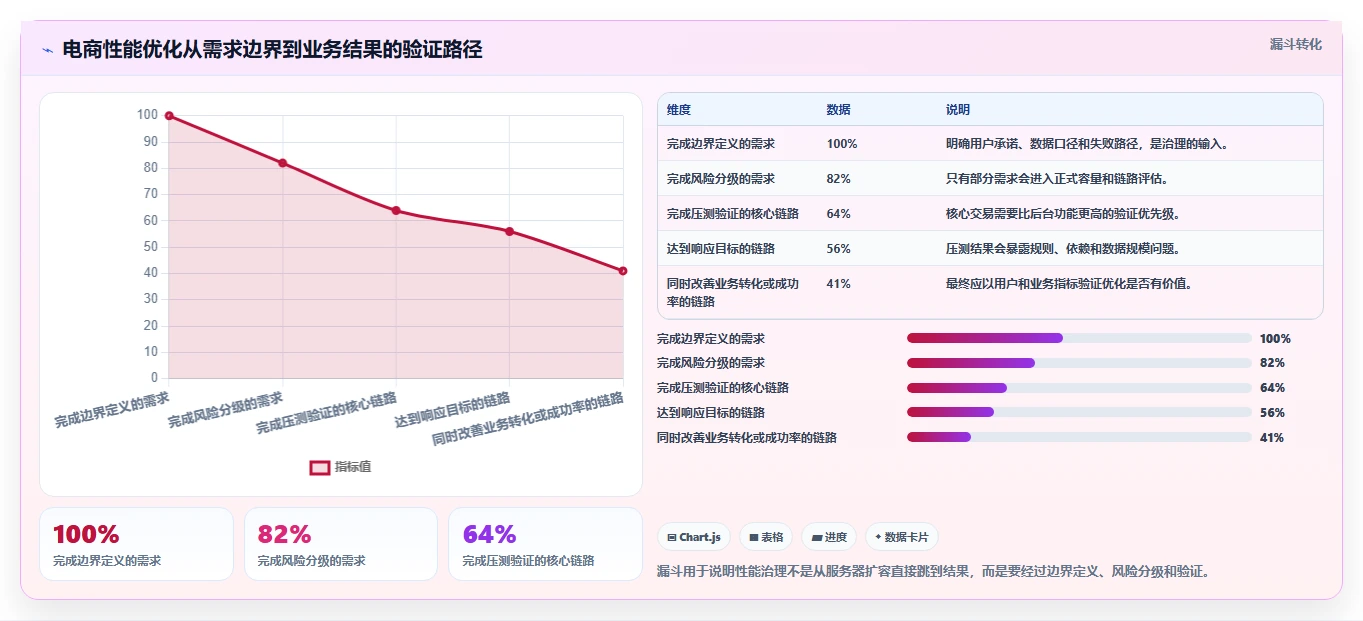Click the 82% value in the table
Viewport: 1363px width, 621px height.
(839, 179)
